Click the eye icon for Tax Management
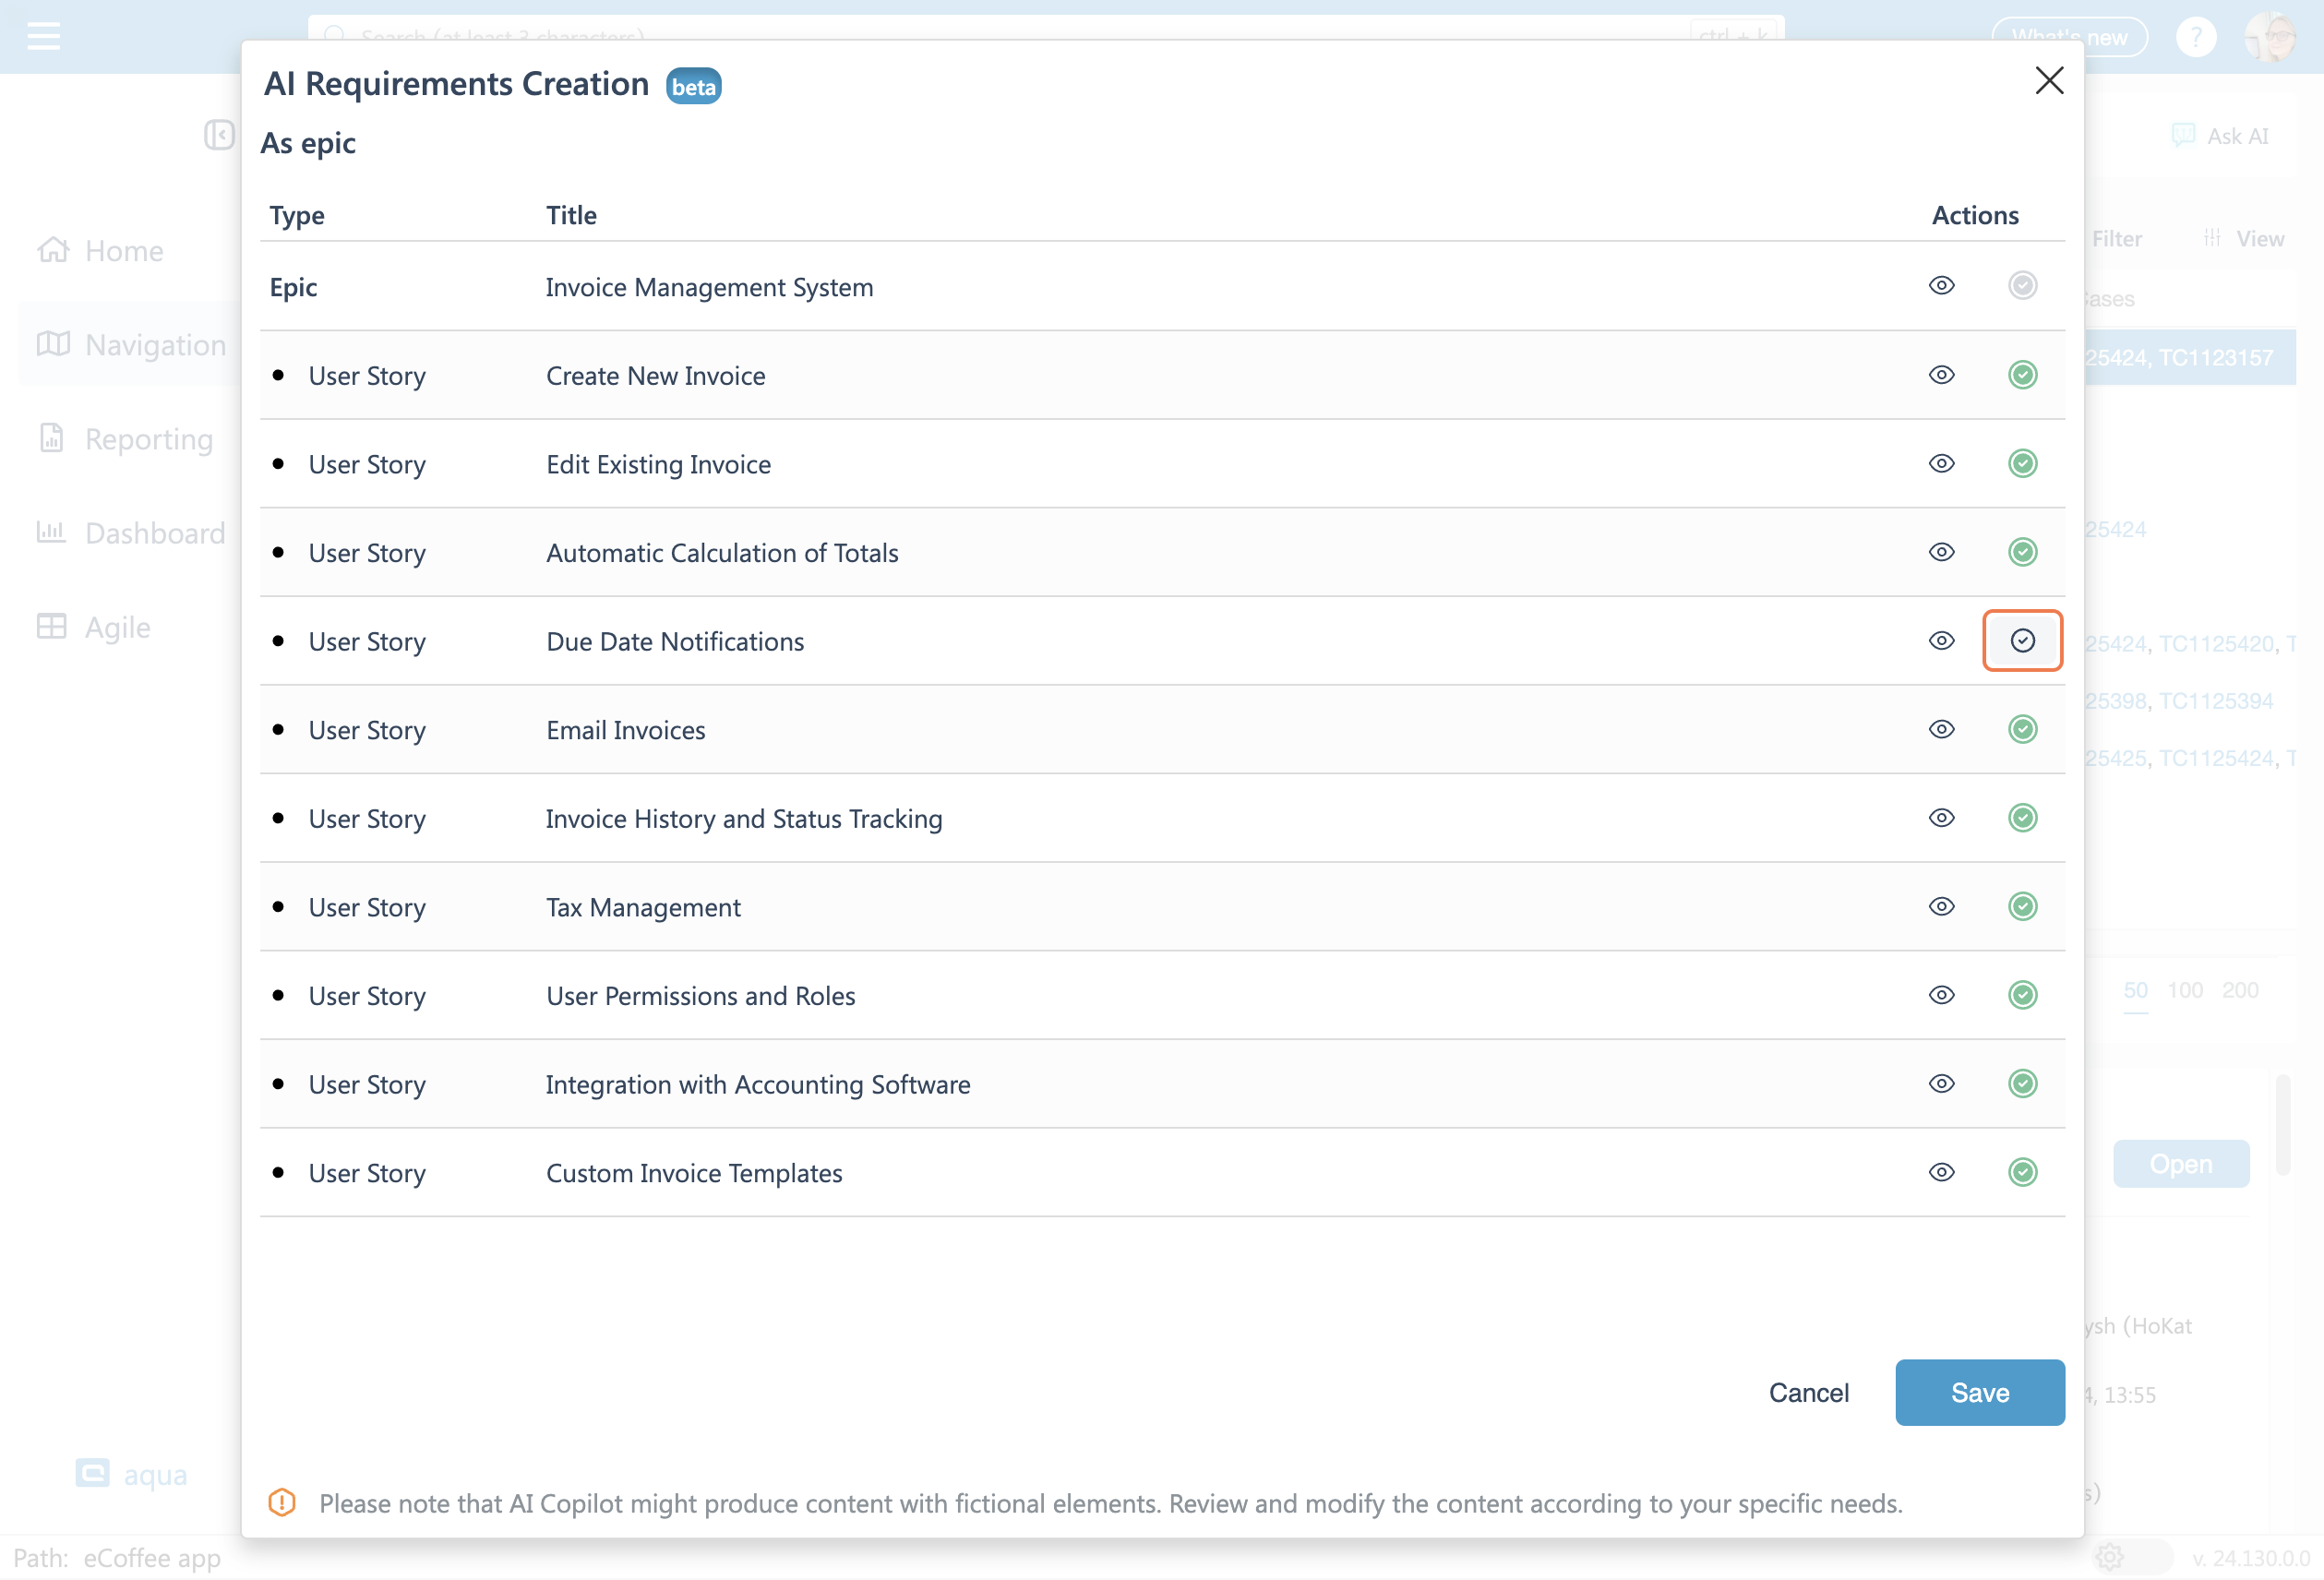 tap(1941, 907)
